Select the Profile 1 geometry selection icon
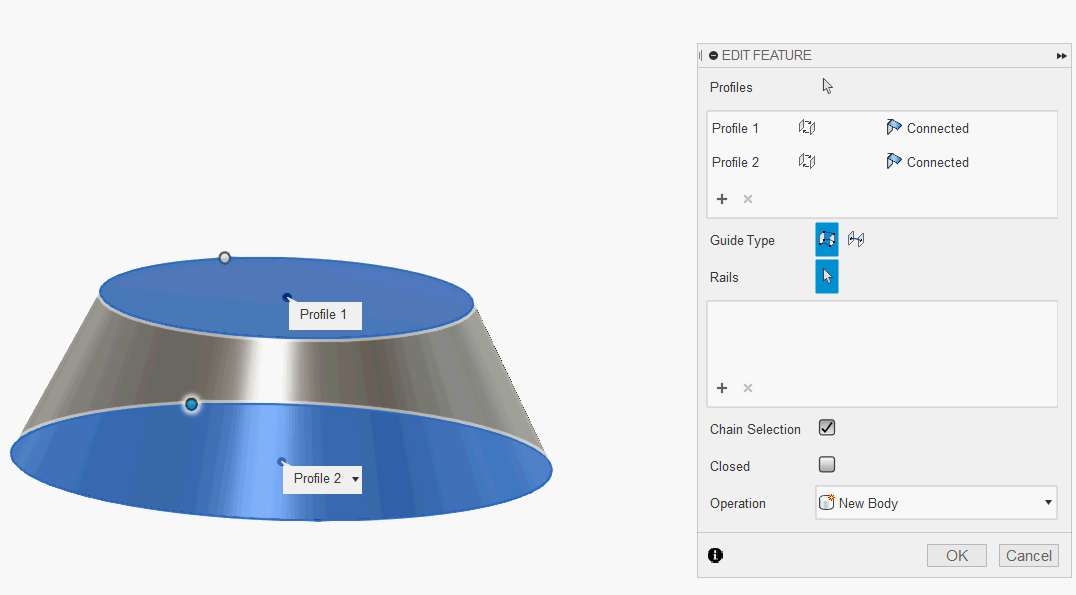 coord(807,127)
